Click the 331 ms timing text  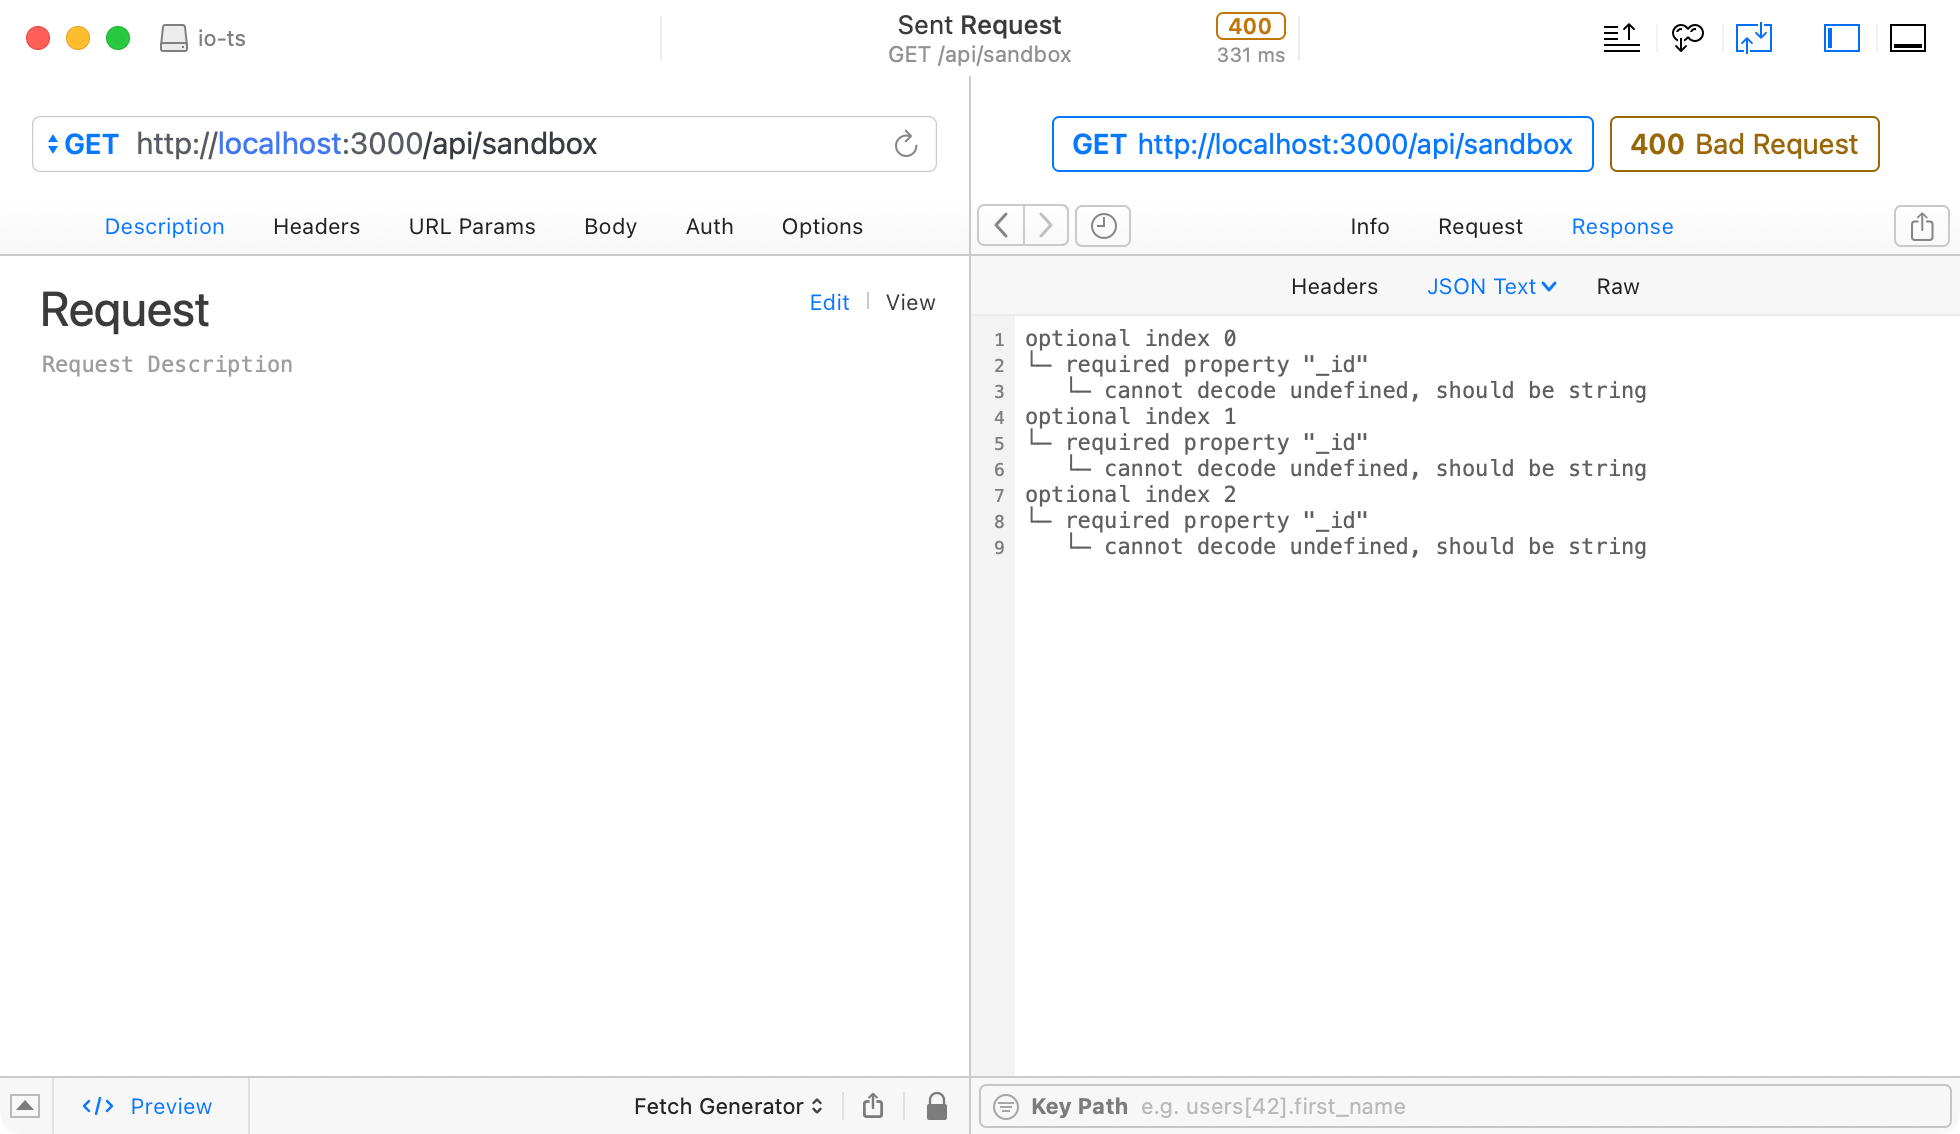coord(1250,55)
